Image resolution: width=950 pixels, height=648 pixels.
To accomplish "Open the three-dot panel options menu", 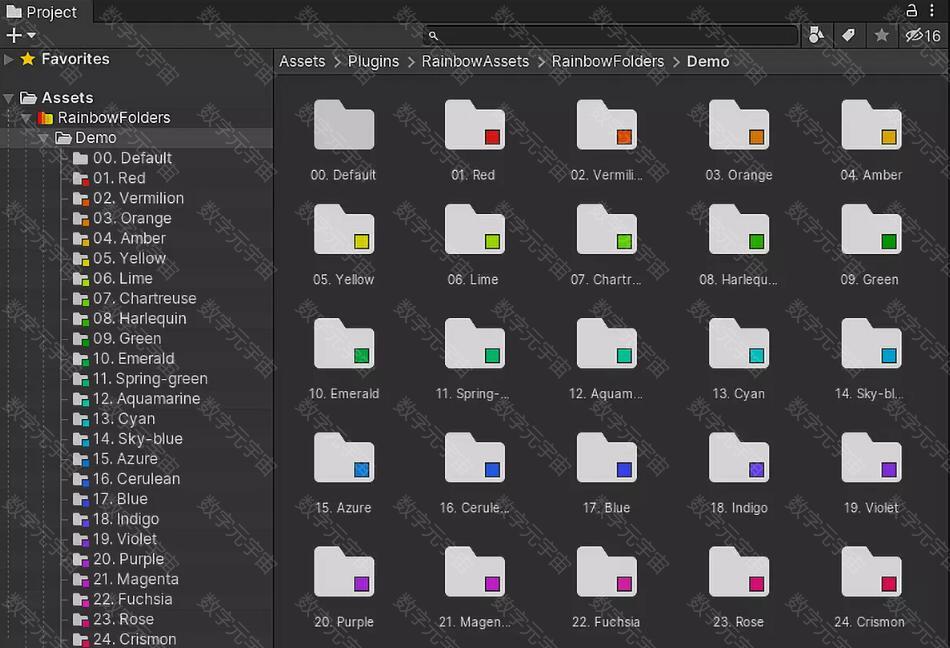I will pyautogui.click(x=935, y=11).
